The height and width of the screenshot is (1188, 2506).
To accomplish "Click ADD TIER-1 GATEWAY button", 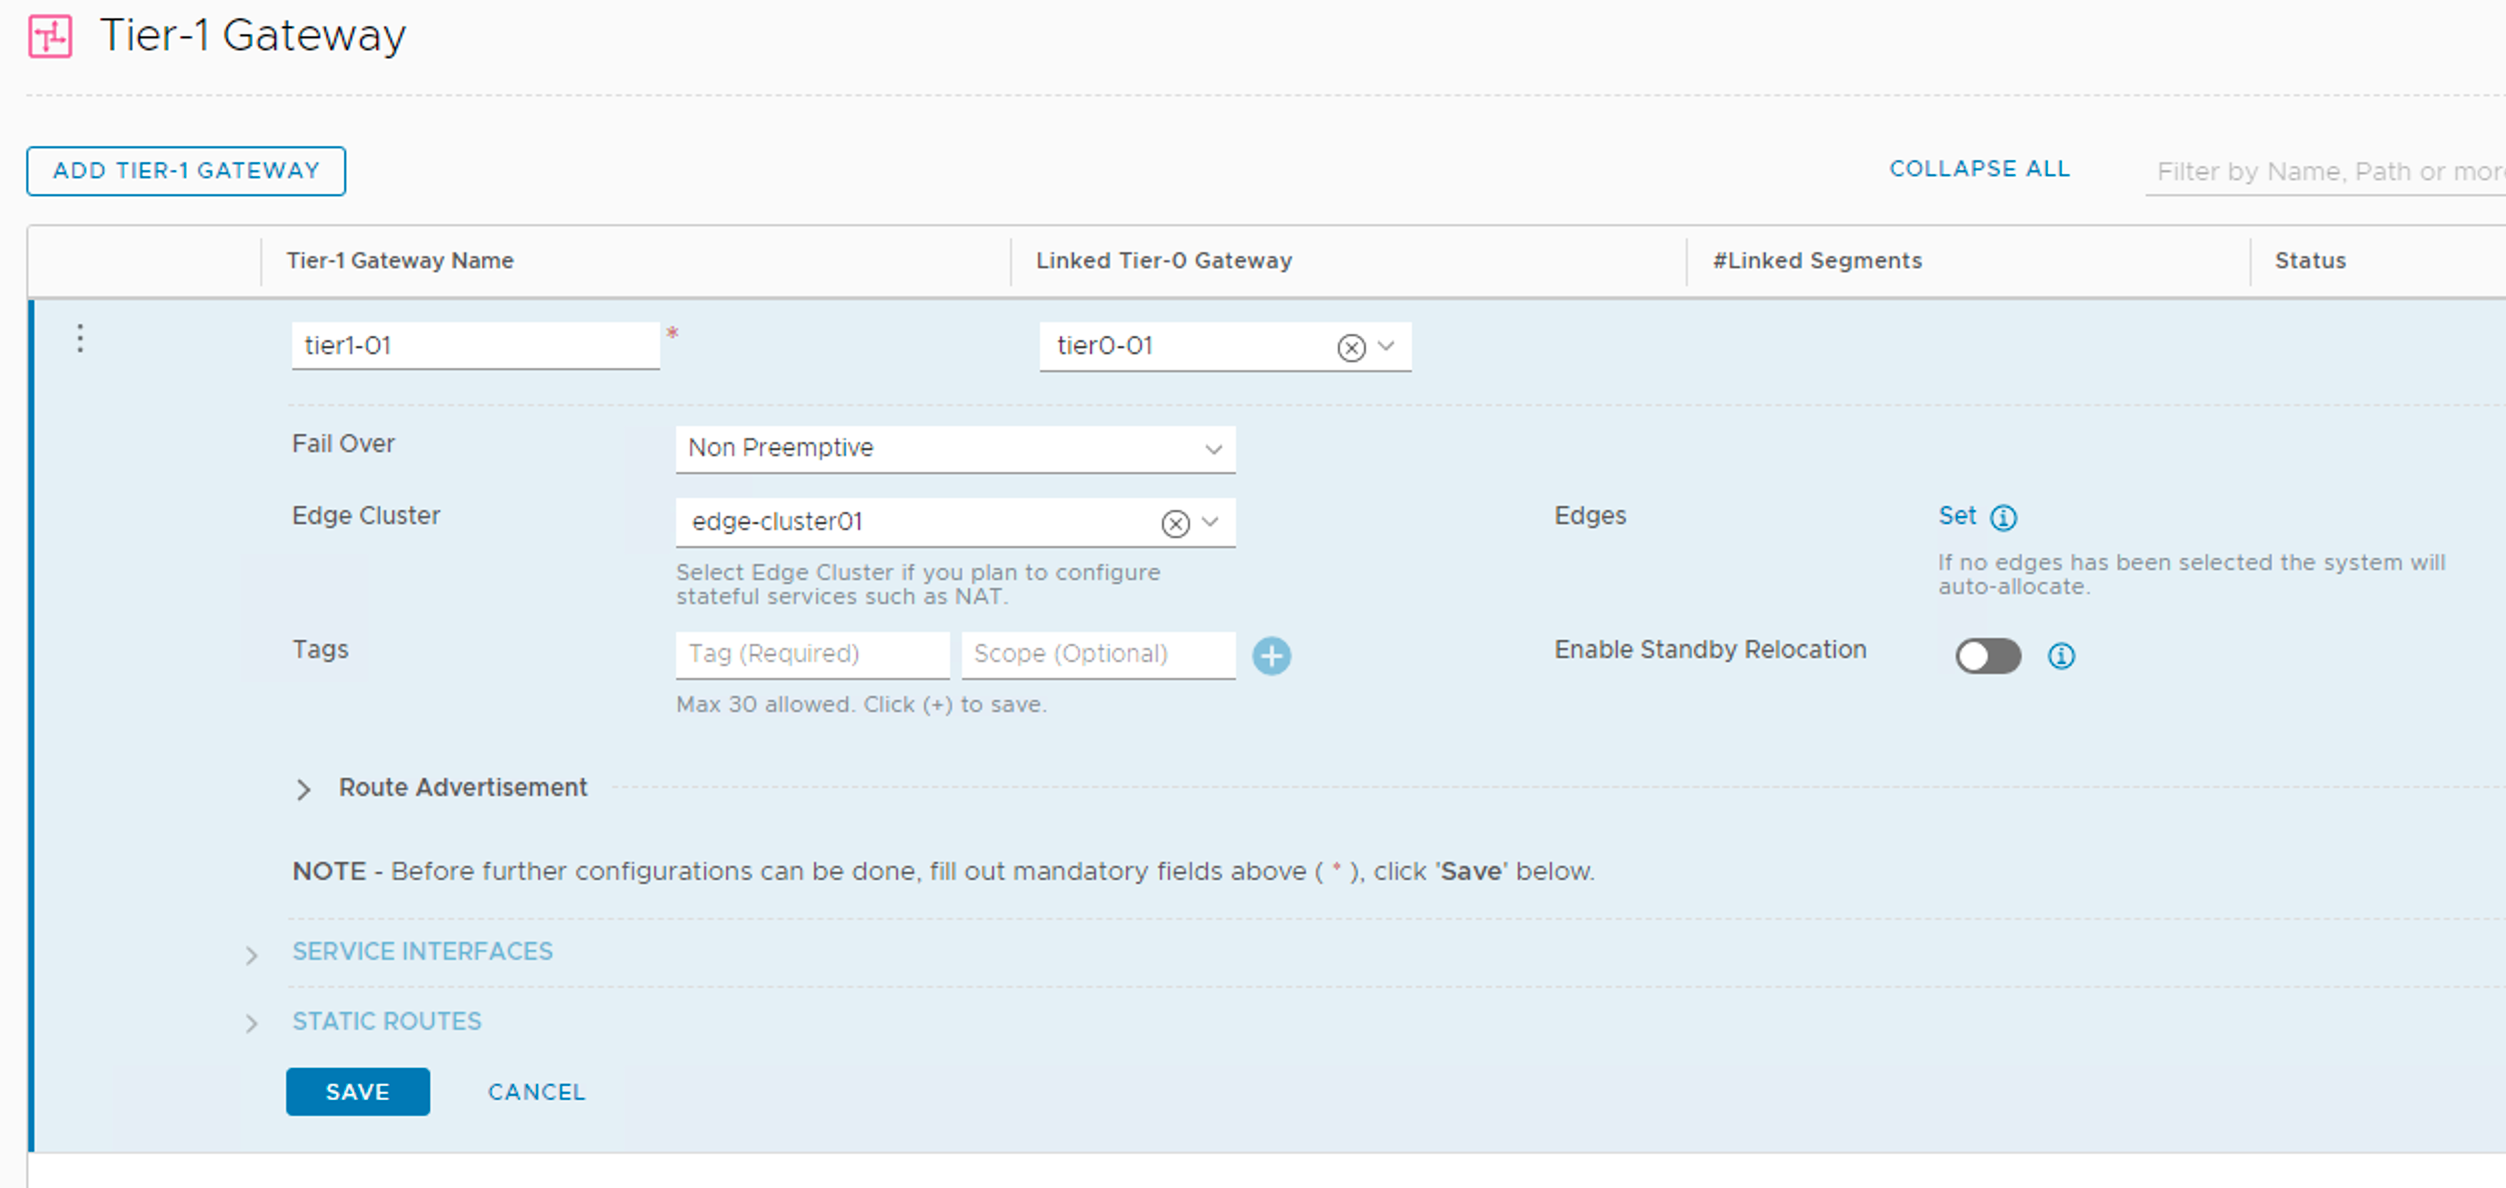I will [186, 171].
